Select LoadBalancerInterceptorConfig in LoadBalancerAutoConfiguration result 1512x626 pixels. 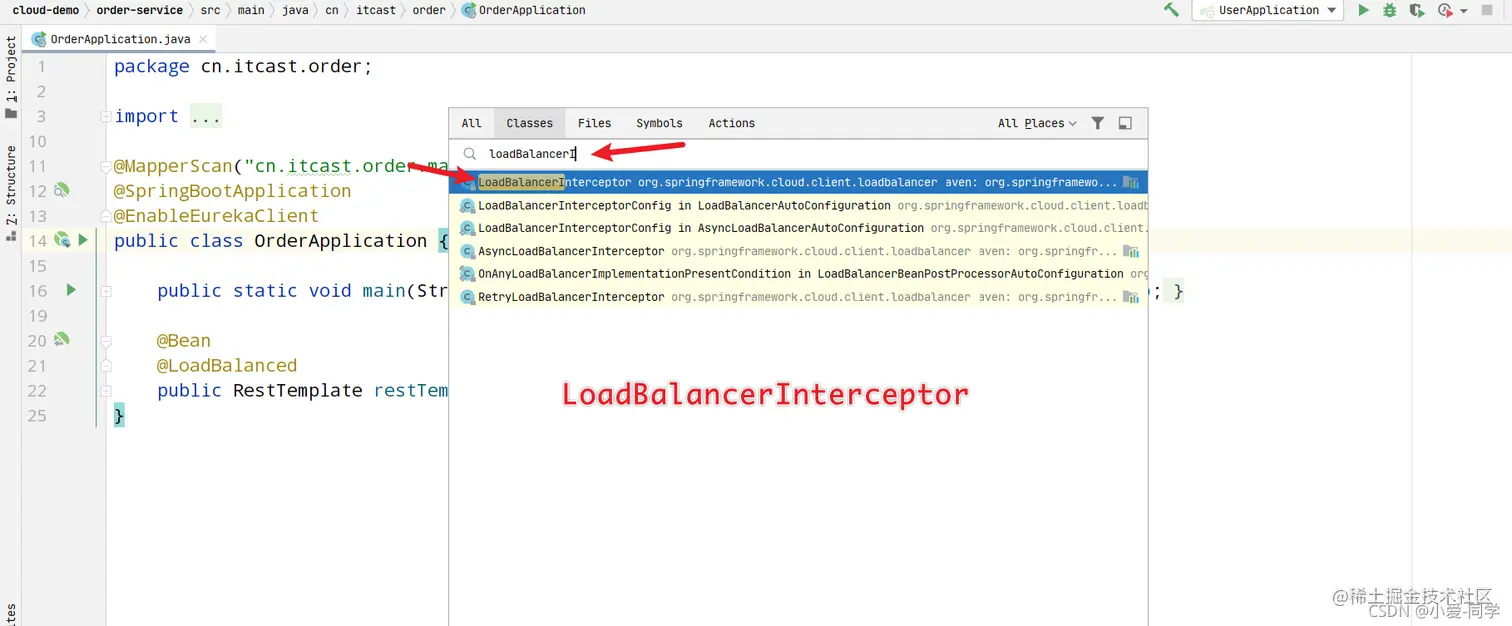(x=798, y=205)
